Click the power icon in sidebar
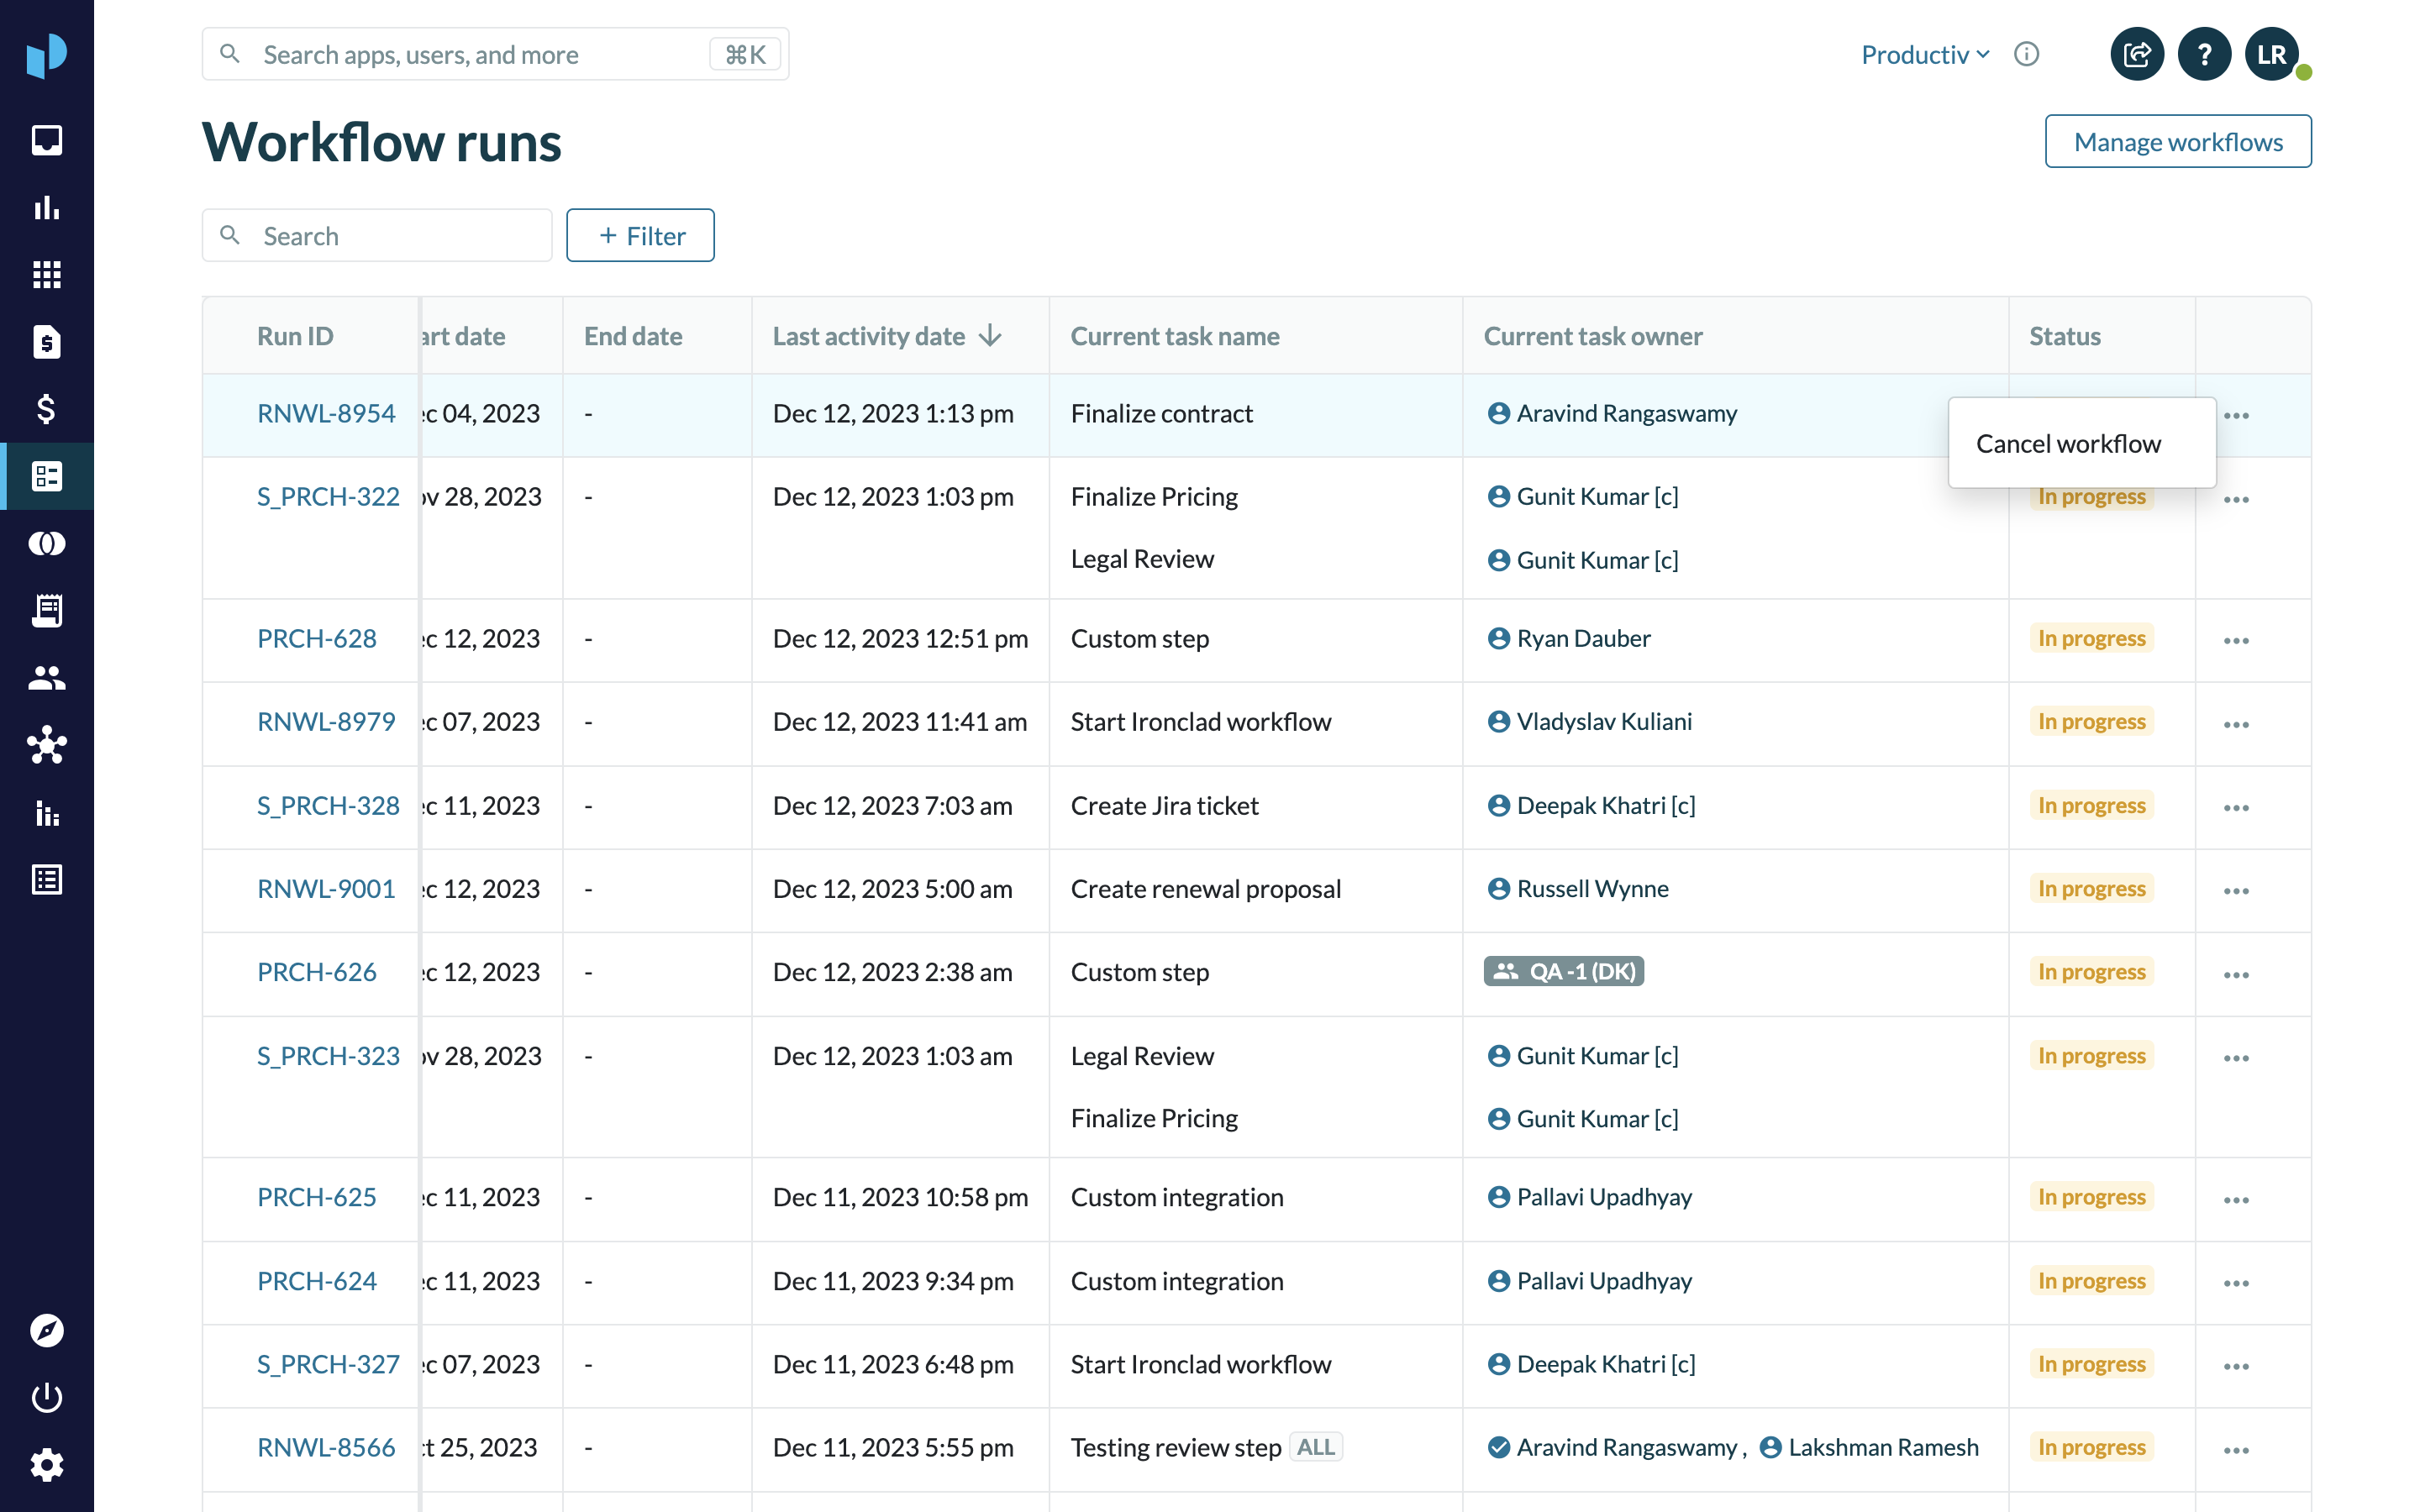 click(47, 1397)
